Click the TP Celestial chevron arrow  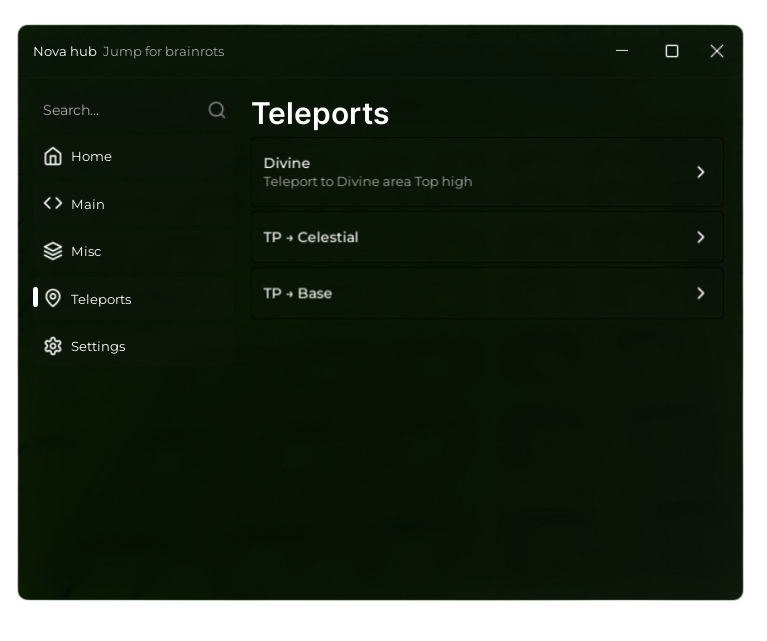coord(701,237)
